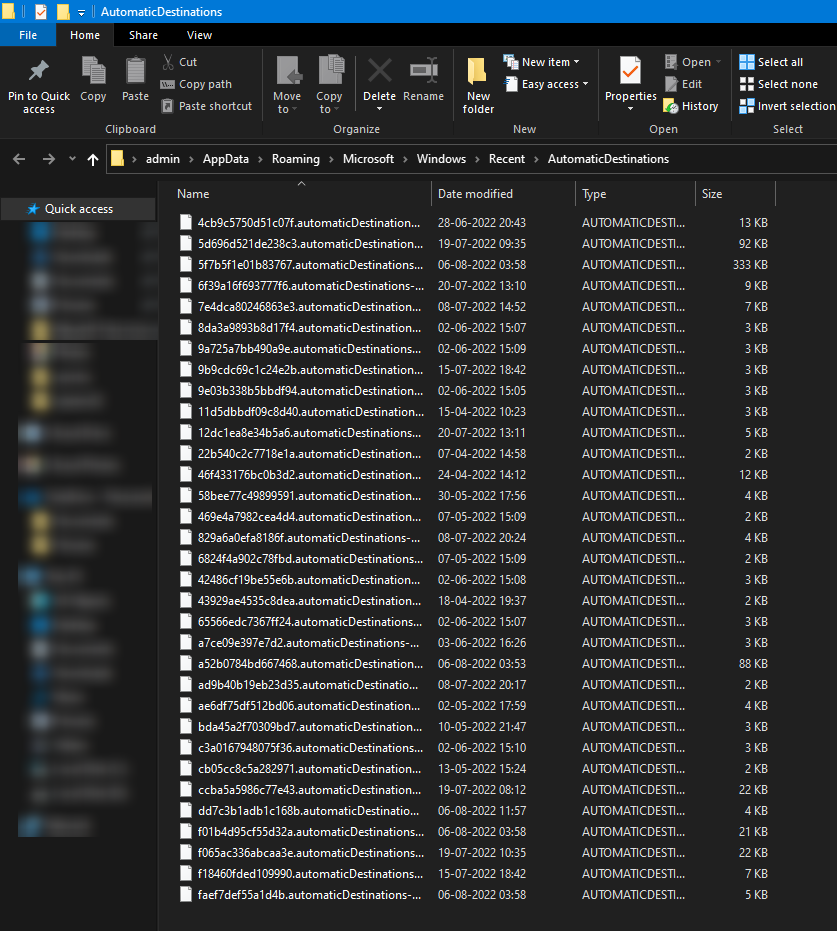Switch to Home ribbon tab
Viewport: 837px width, 931px height.
(x=85, y=35)
